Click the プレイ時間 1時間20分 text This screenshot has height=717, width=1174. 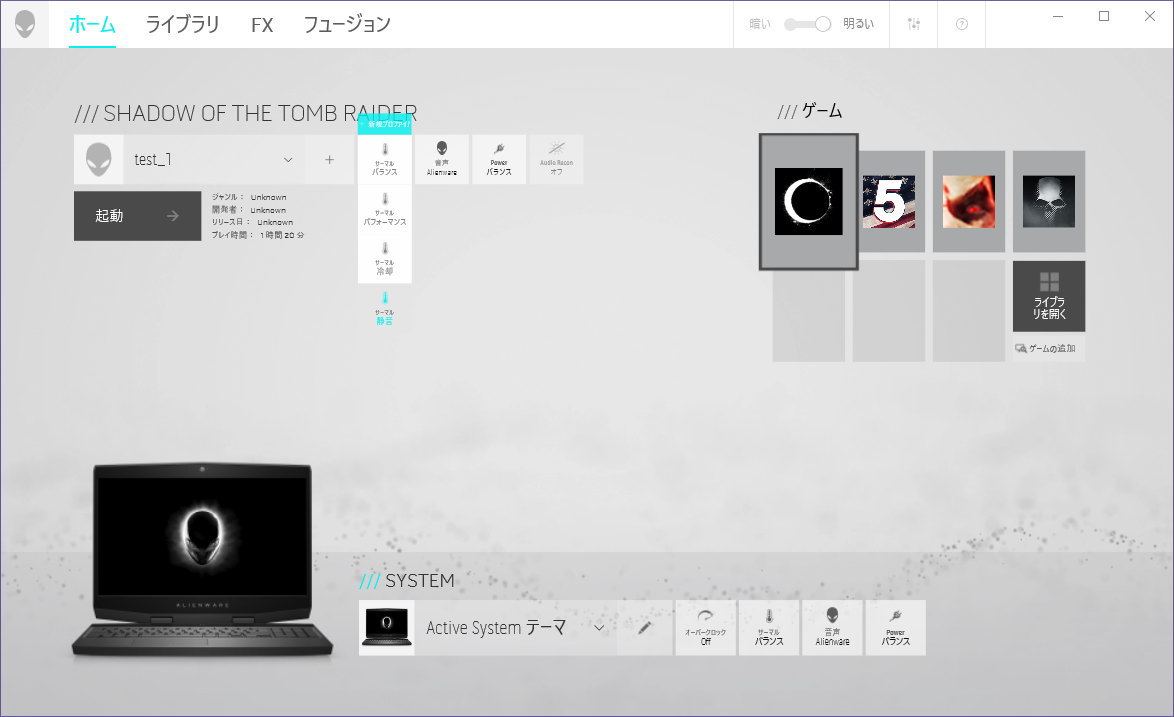(258, 235)
